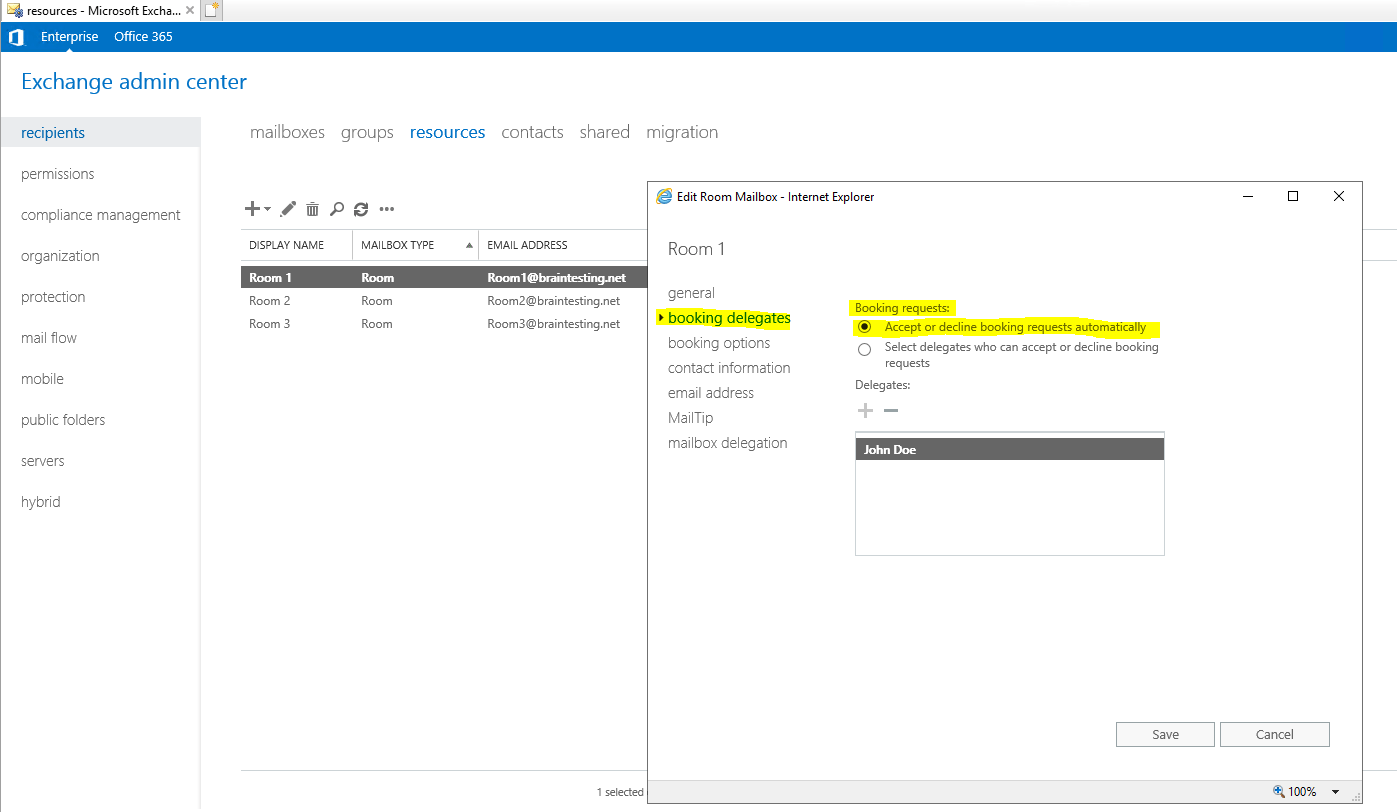Enable automatic accept or decline of booking requests
This screenshot has width=1397, height=812.
click(x=864, y=327)
